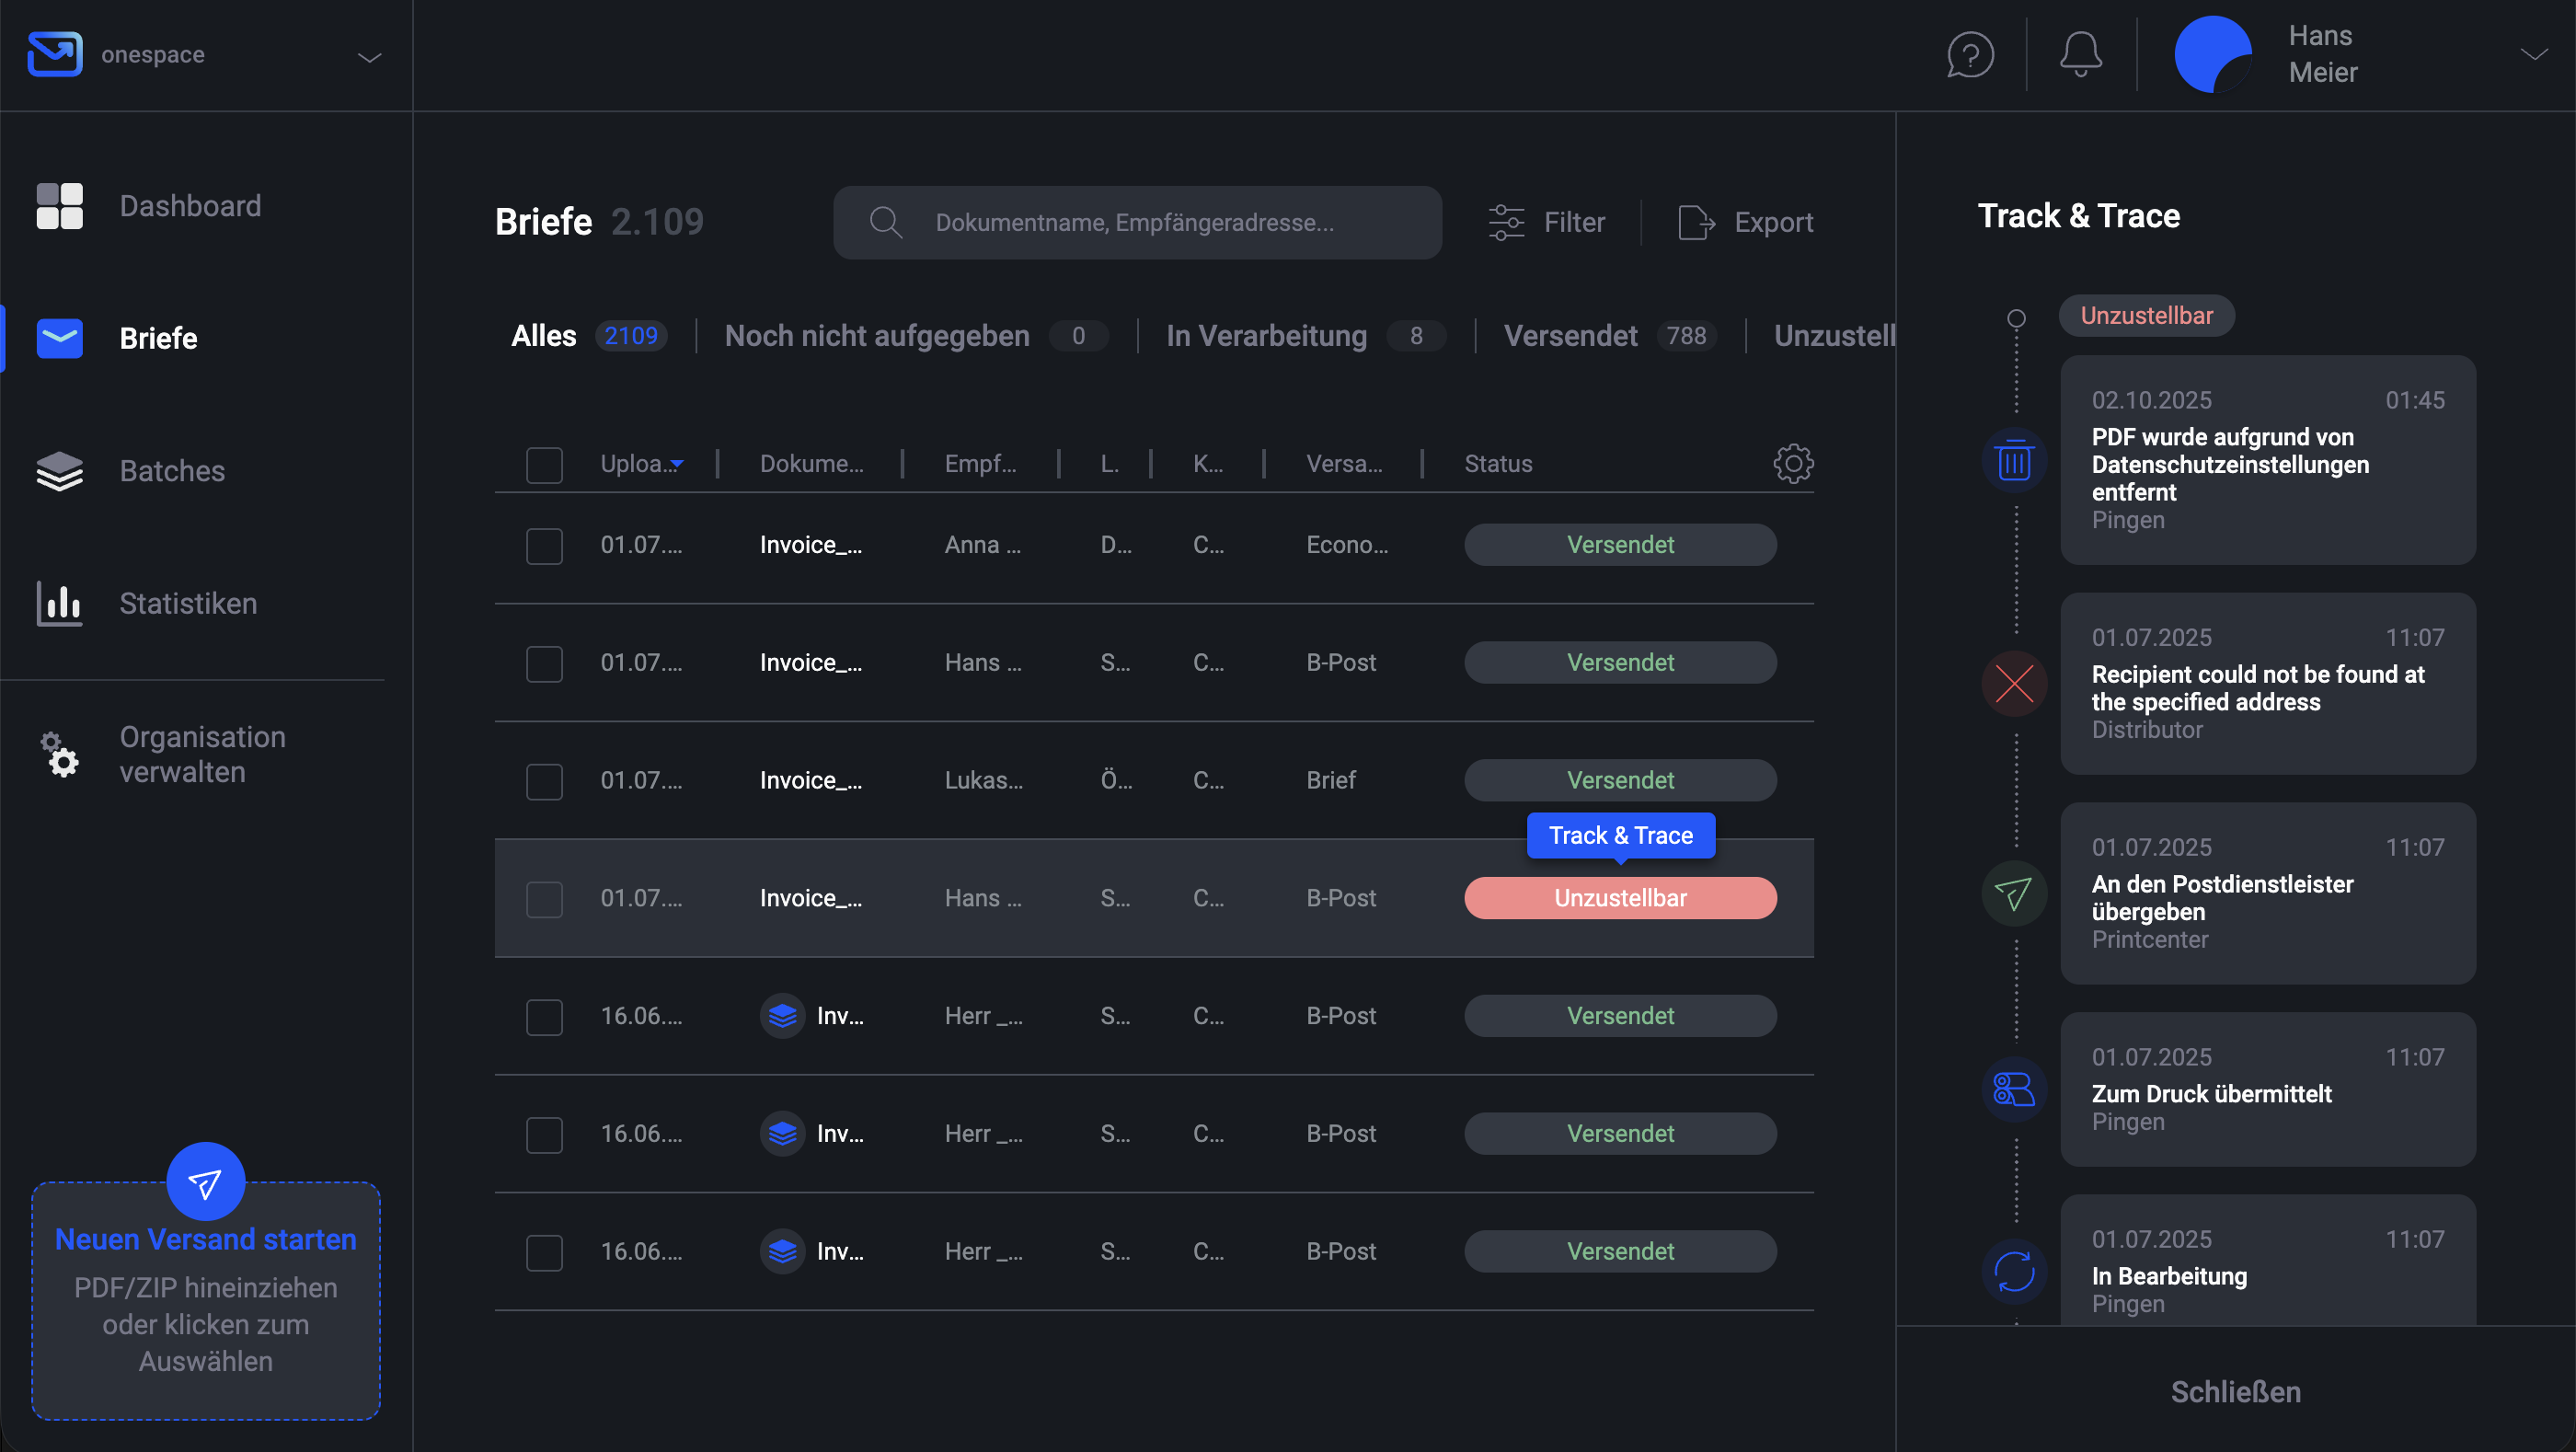The image size is (2576, 1452).
Task: Click the paper plane Neuen Versand icon
Action: pos(205,1183)
